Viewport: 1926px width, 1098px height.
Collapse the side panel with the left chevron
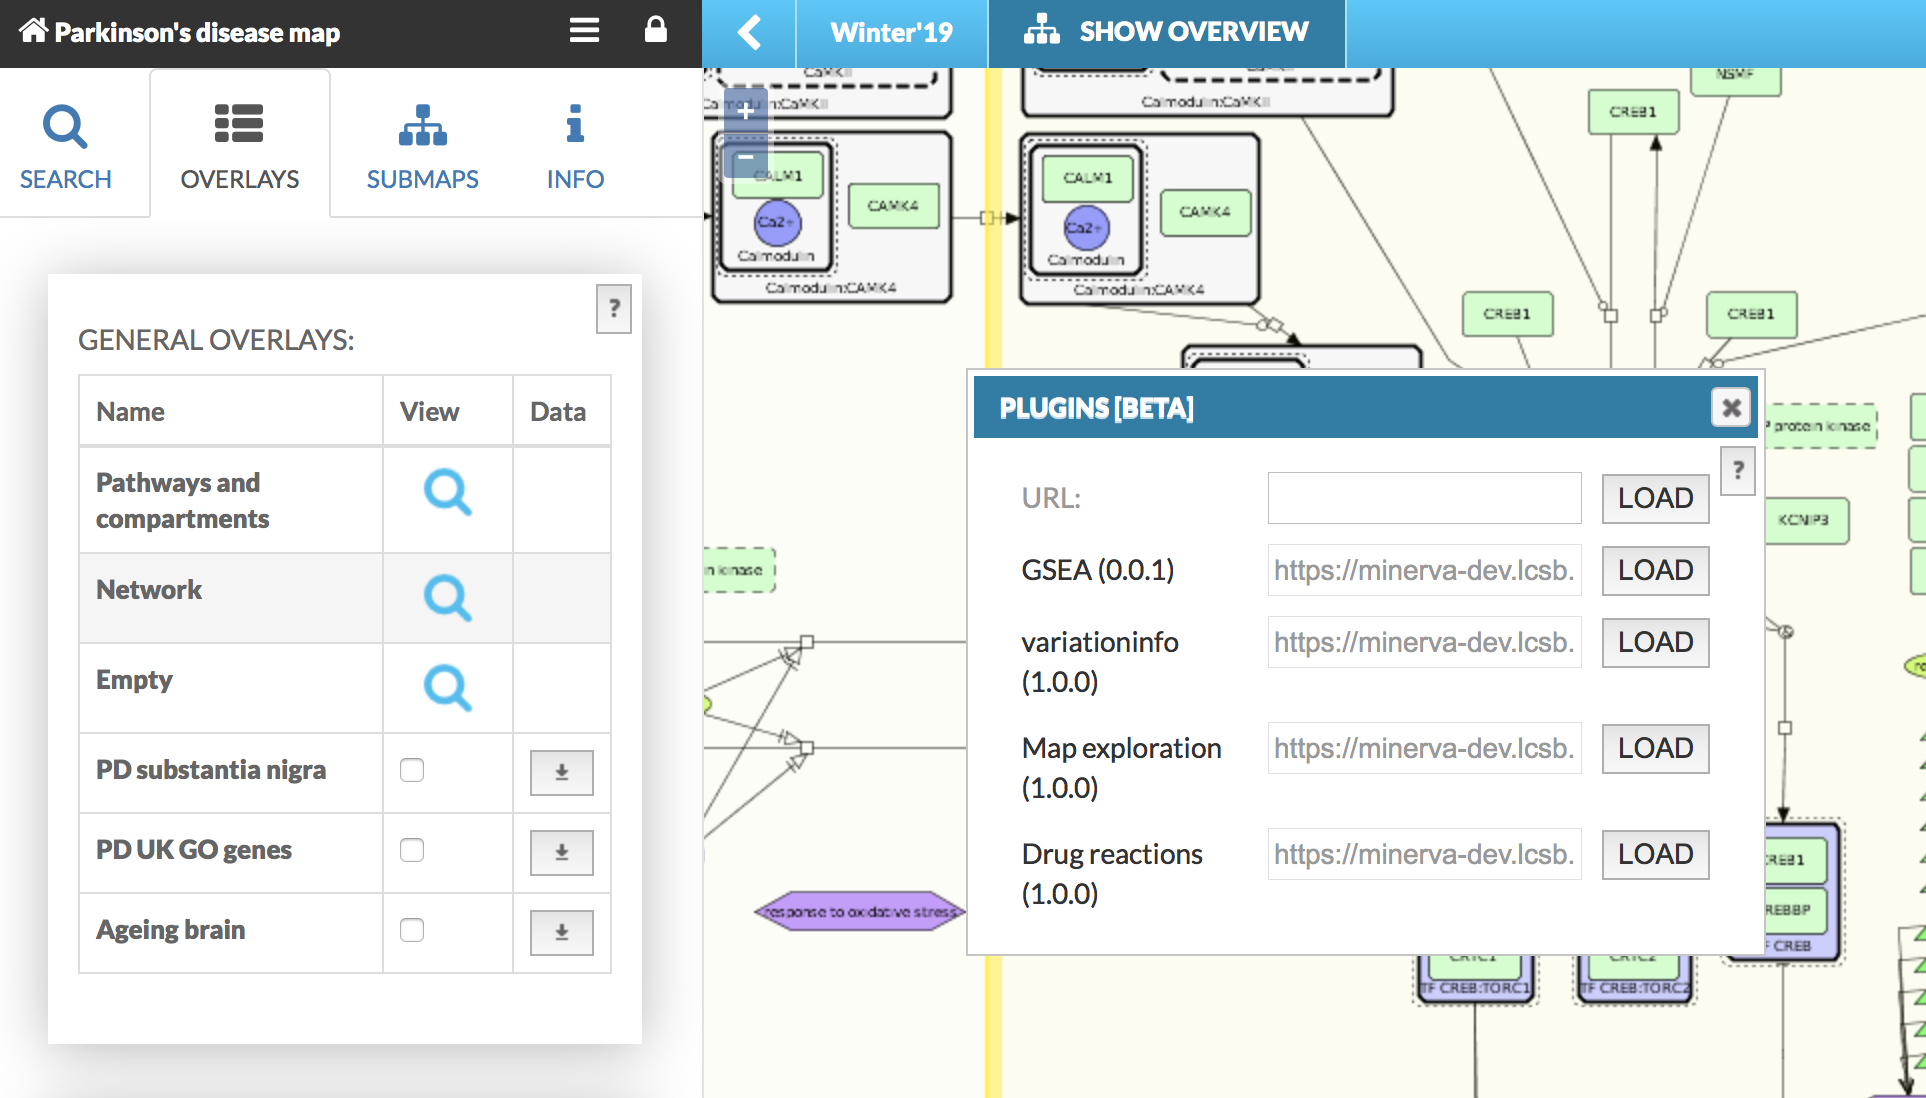(749, 32)
